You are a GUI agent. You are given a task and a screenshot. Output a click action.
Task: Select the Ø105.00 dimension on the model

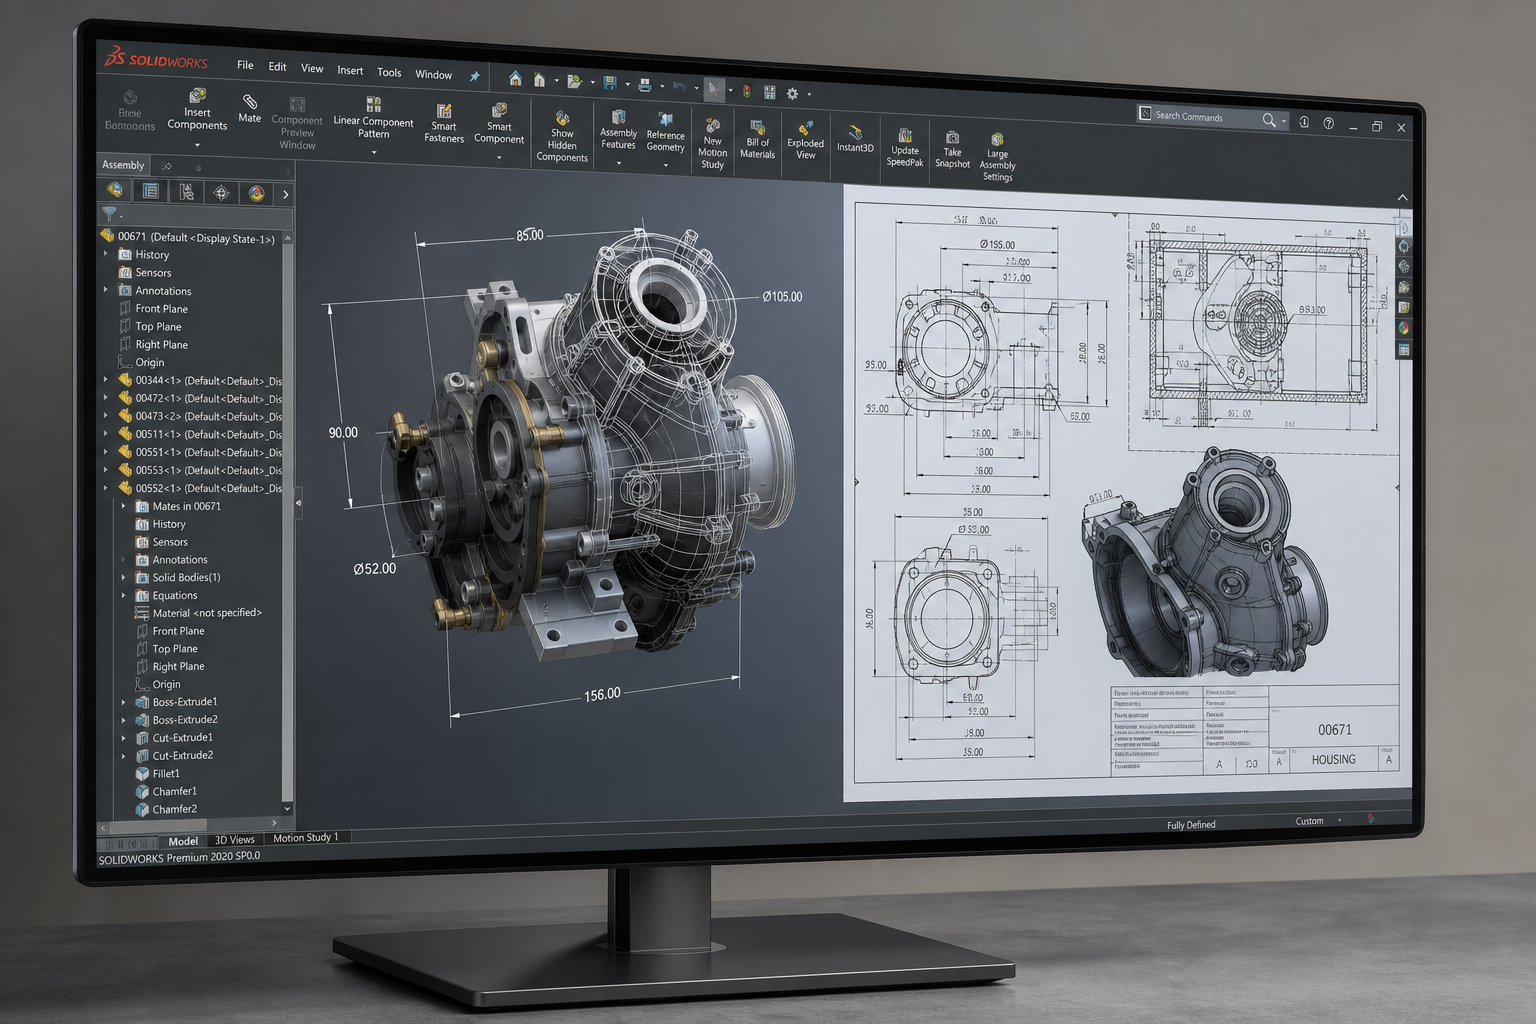[x=782, y=297]
